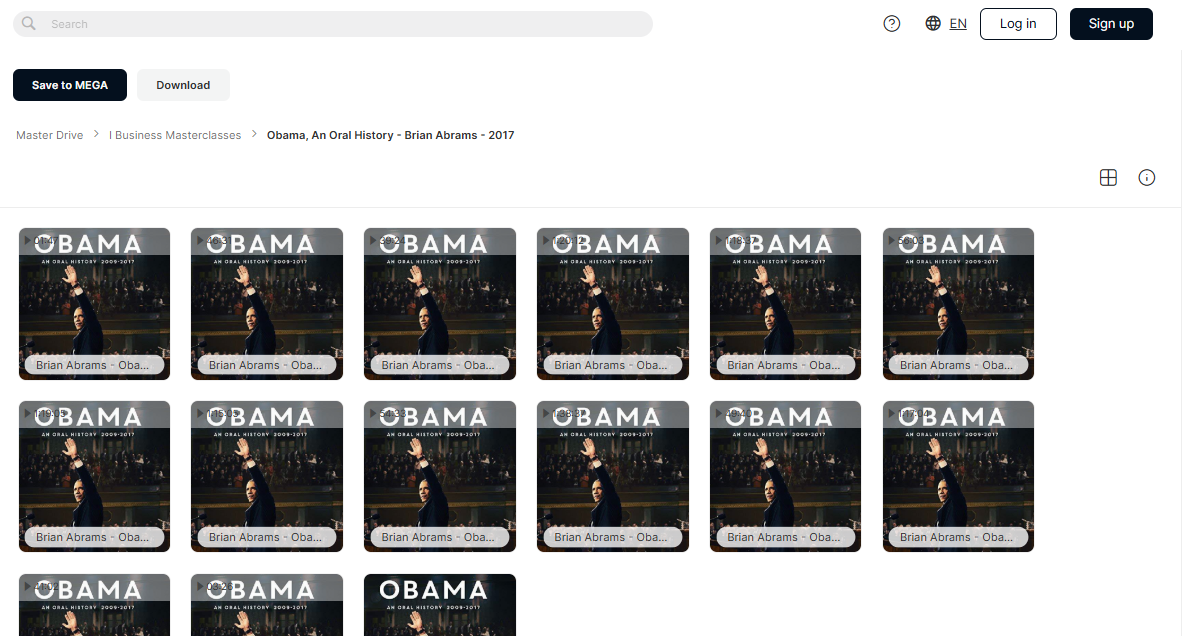Open the video thumbnail with duration 56:03
Viewport: 1182px width, 636px height.
pyautogui.click(x=958, y=304)
